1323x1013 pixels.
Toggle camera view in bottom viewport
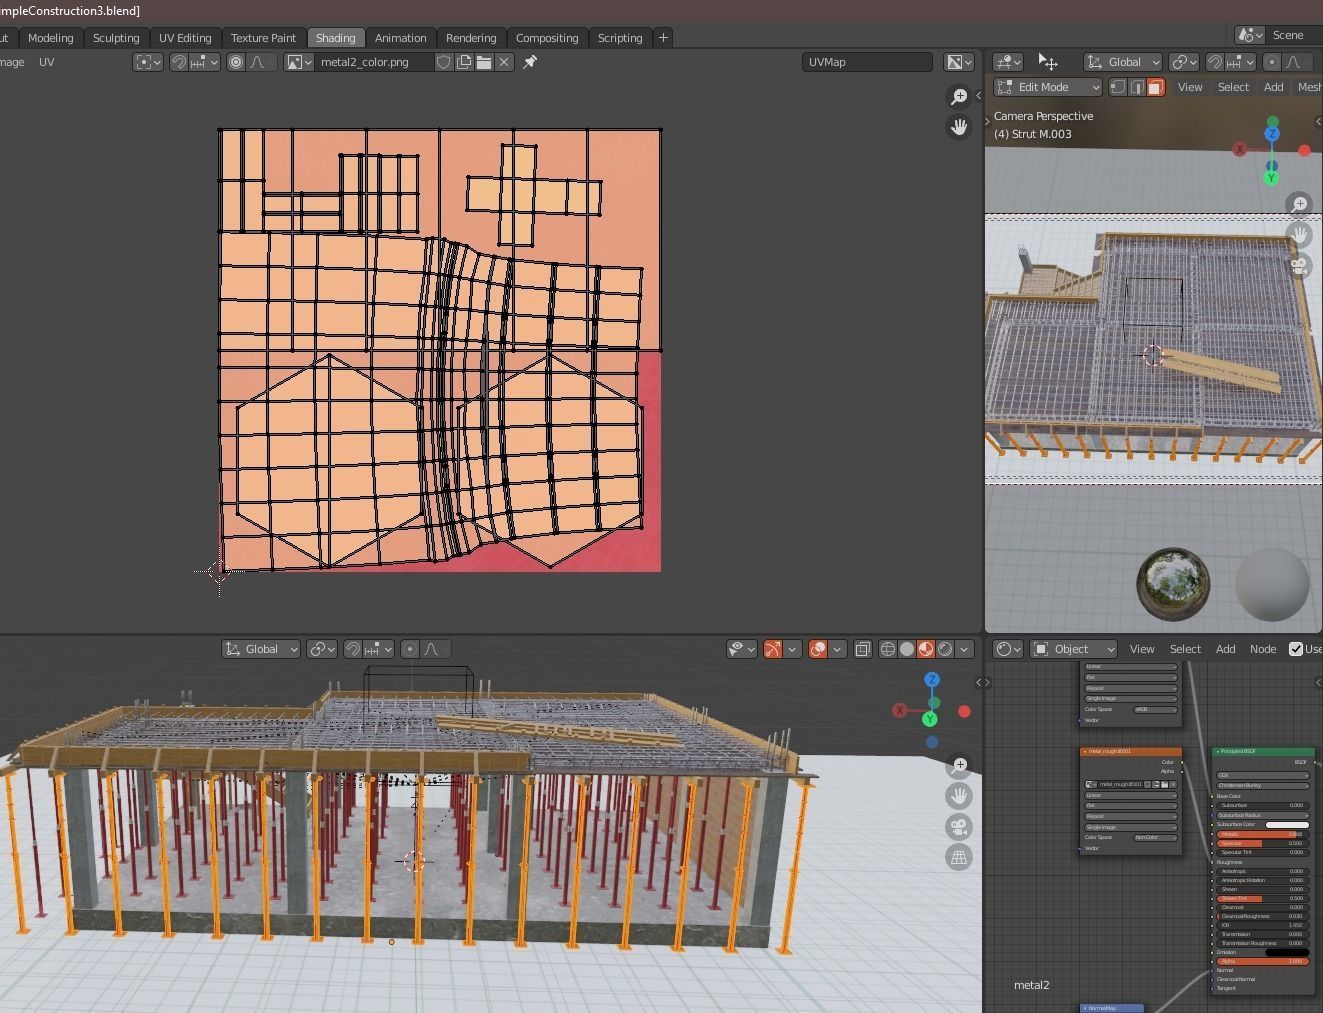coord(959,827)
